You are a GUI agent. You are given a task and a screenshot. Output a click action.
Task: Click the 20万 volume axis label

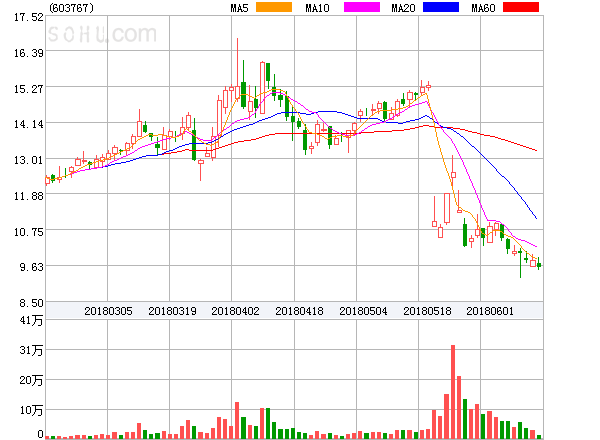31,380
